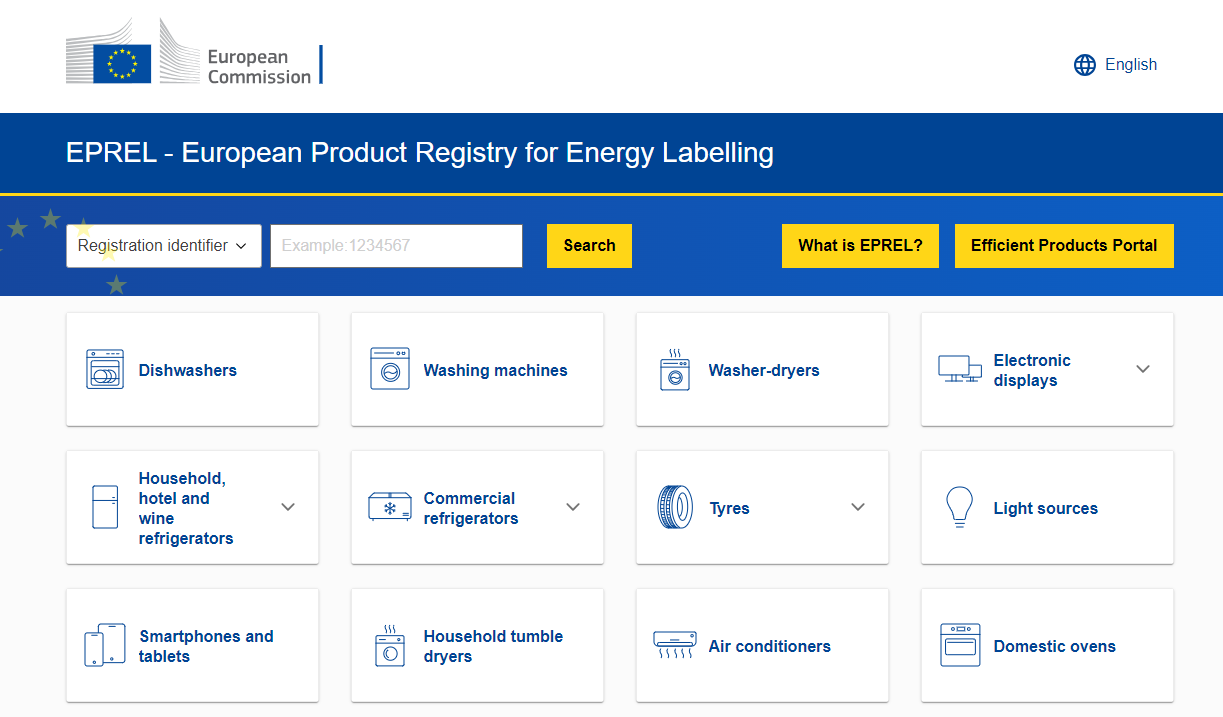Expand the Electronic displays chevron
The height and width of the screenshot is (717, 1223).
[x=1143, y=369]
